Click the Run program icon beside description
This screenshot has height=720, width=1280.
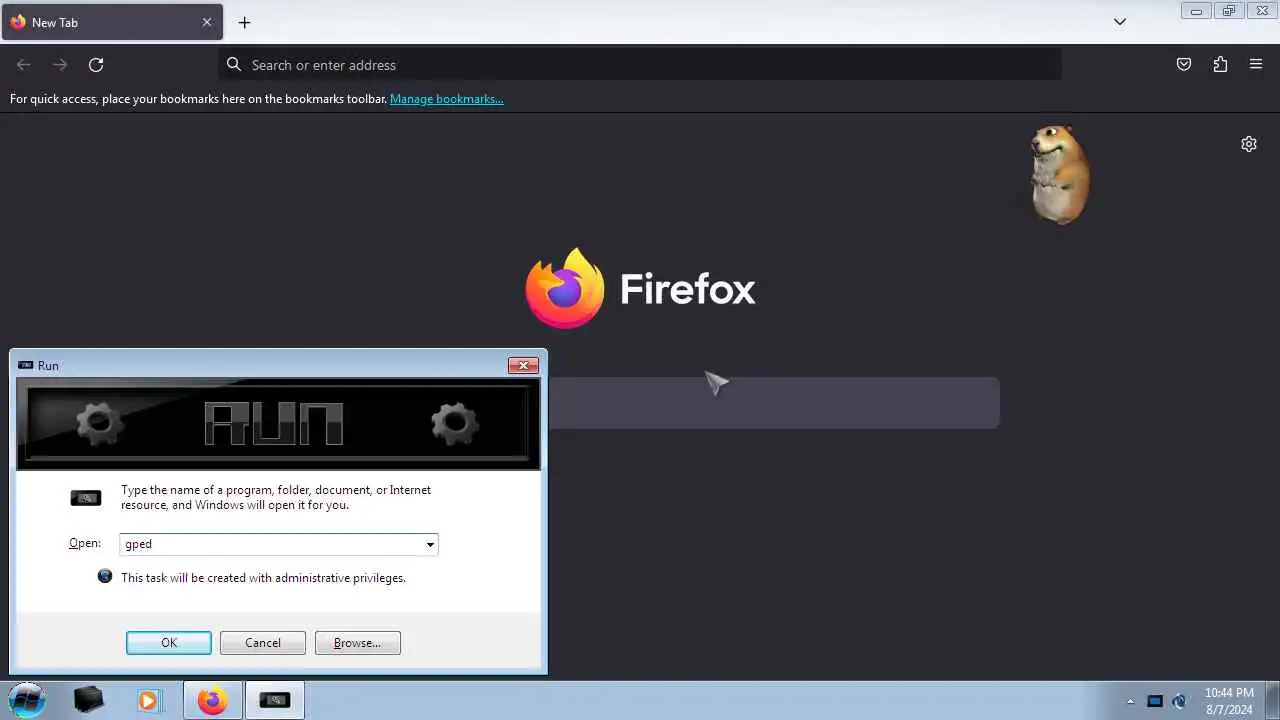click(x=86, y=498)
